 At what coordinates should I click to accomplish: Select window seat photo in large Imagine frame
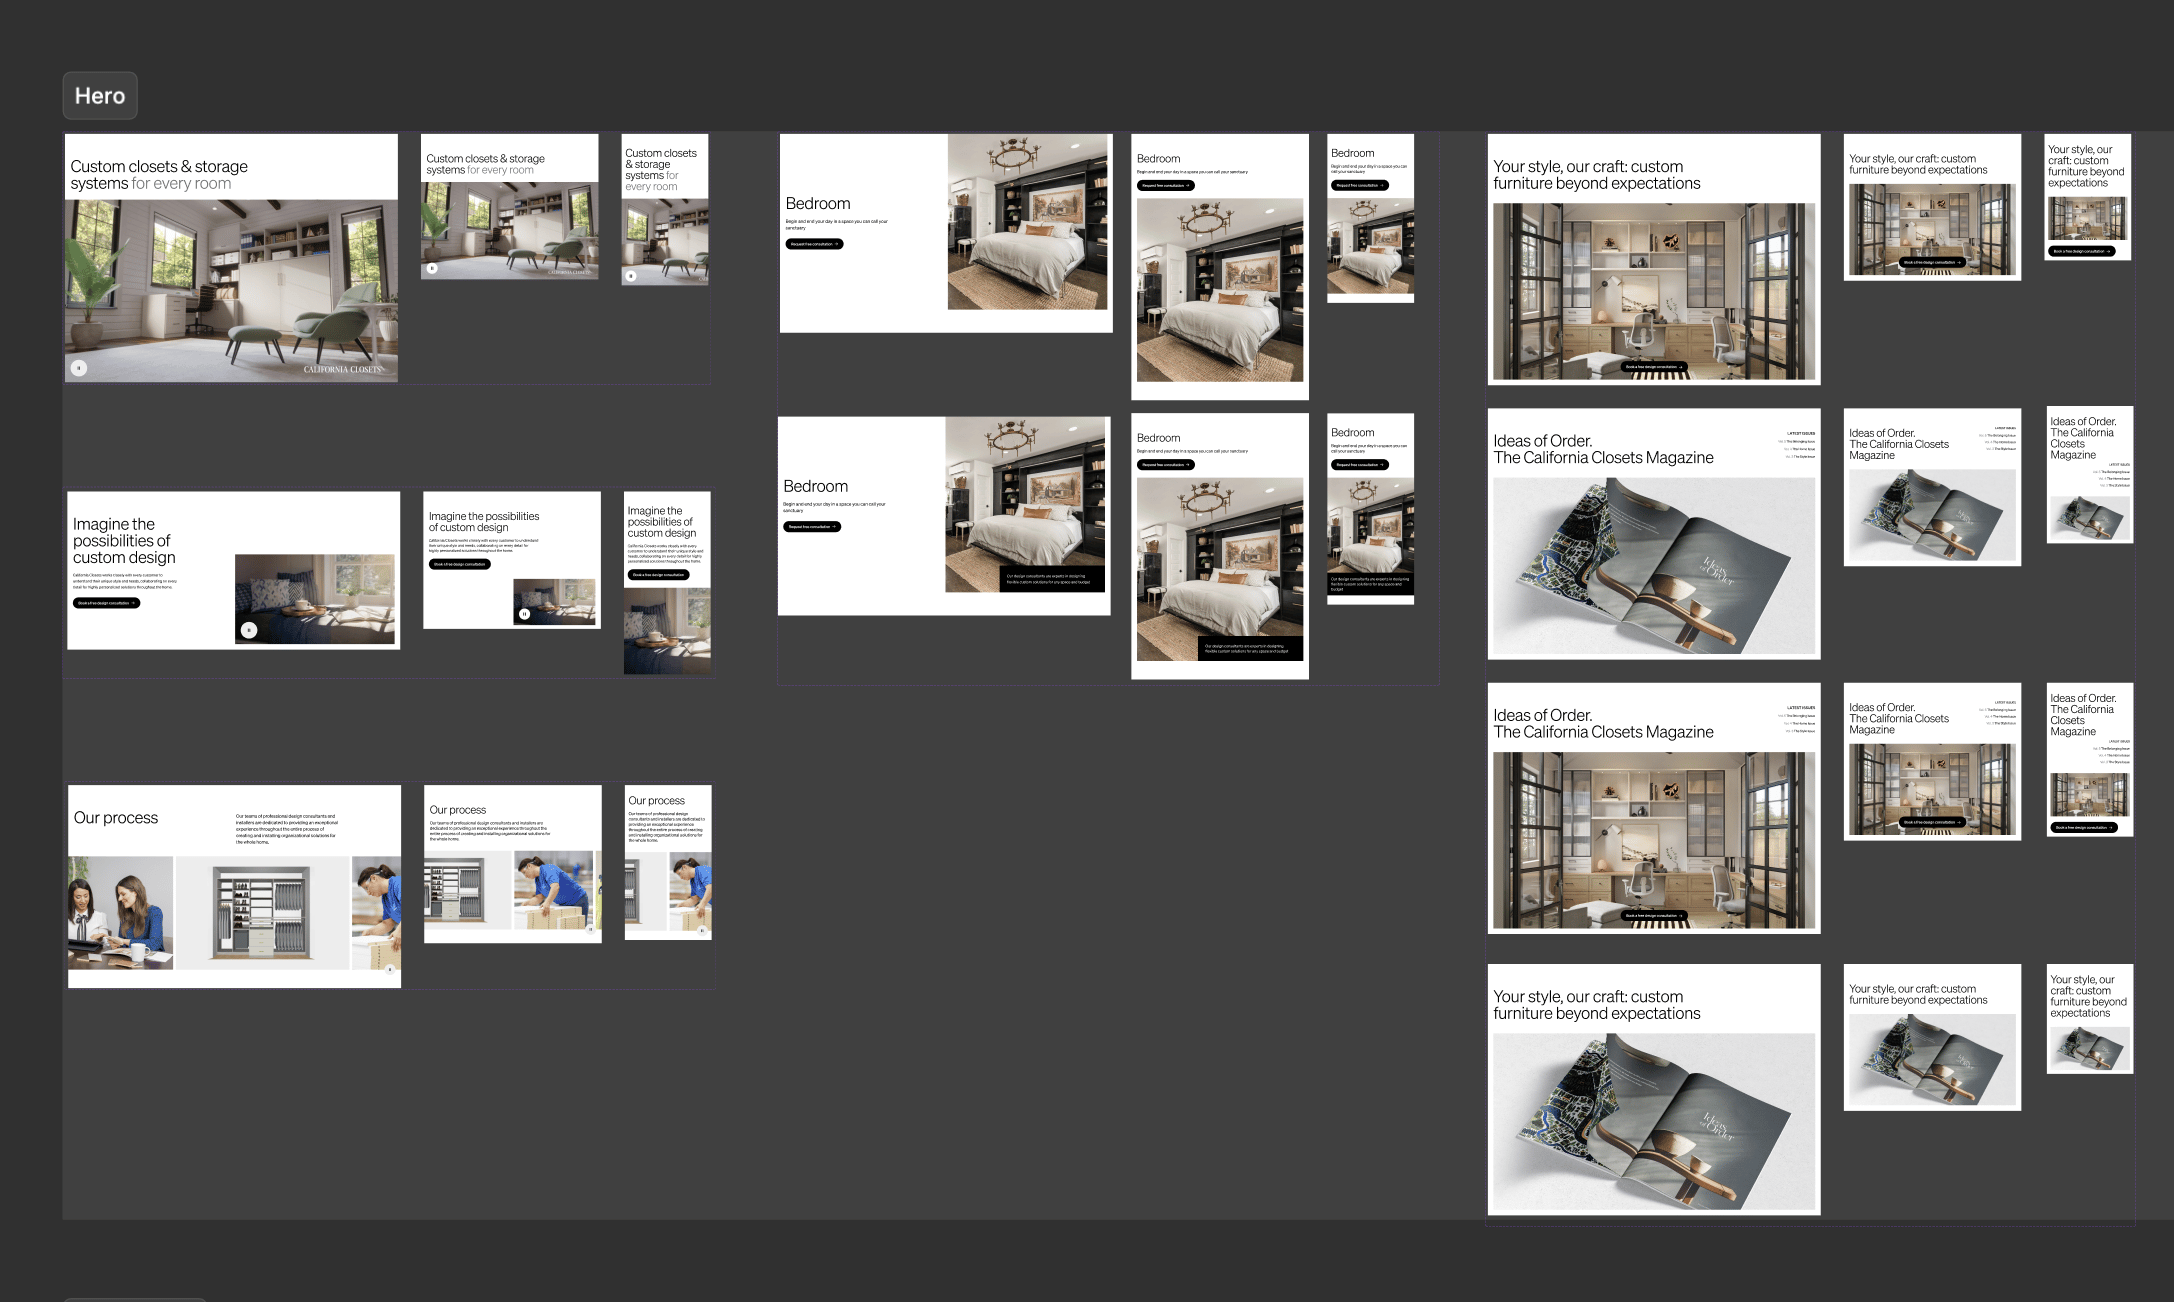pyautogui.click(x=315, y=599)
